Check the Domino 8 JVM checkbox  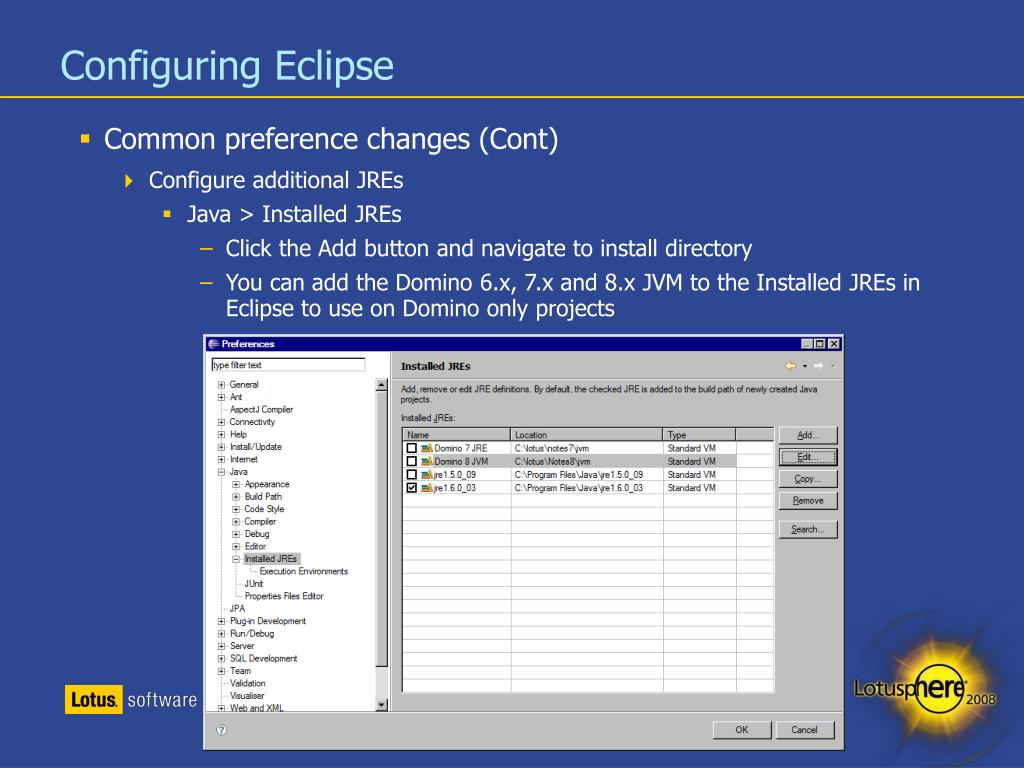click(x=411, y=462)
